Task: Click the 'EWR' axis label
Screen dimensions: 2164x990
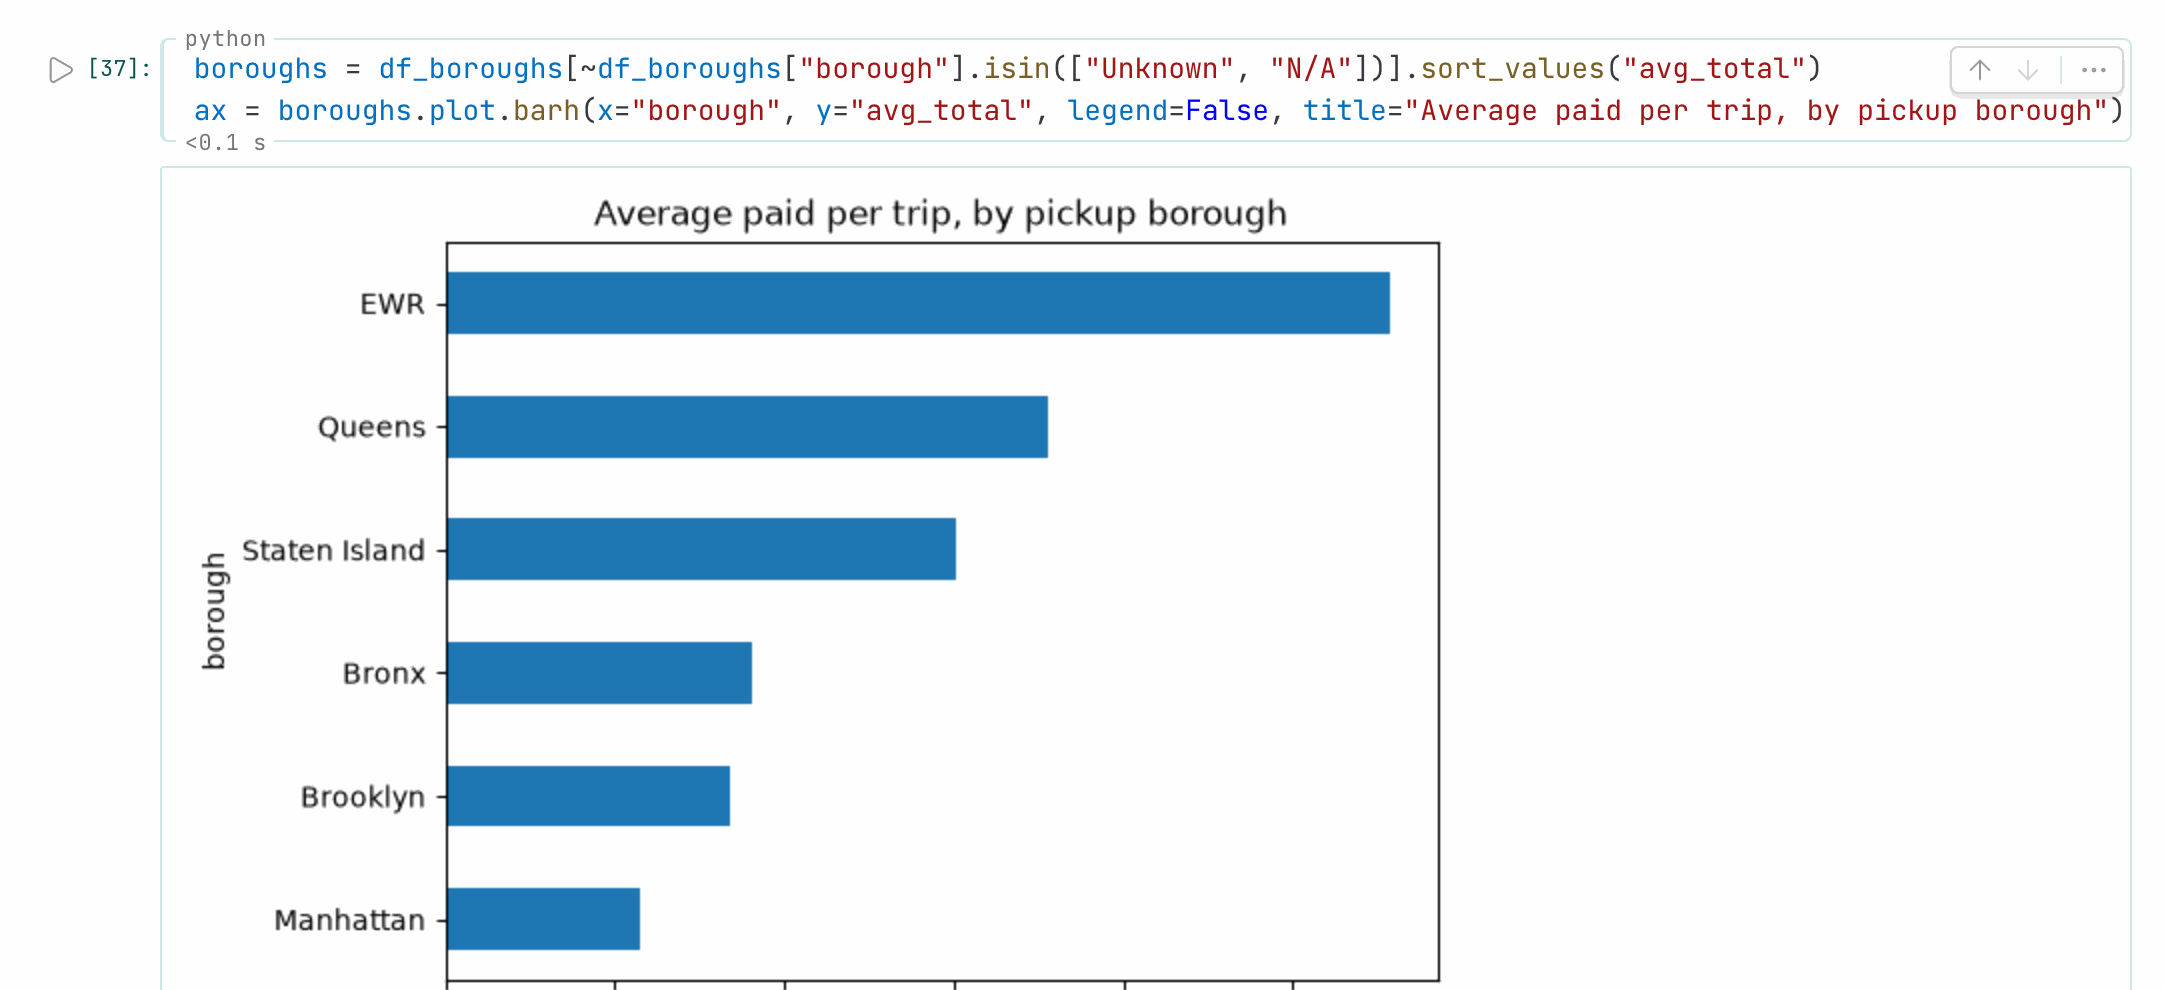Action: pyautogui.click(x=392, y=304)
